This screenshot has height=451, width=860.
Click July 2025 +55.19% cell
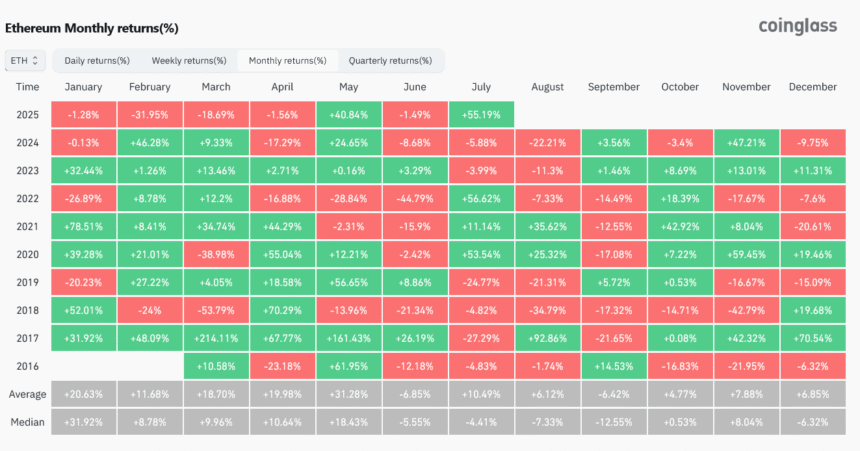pos(483,113)
